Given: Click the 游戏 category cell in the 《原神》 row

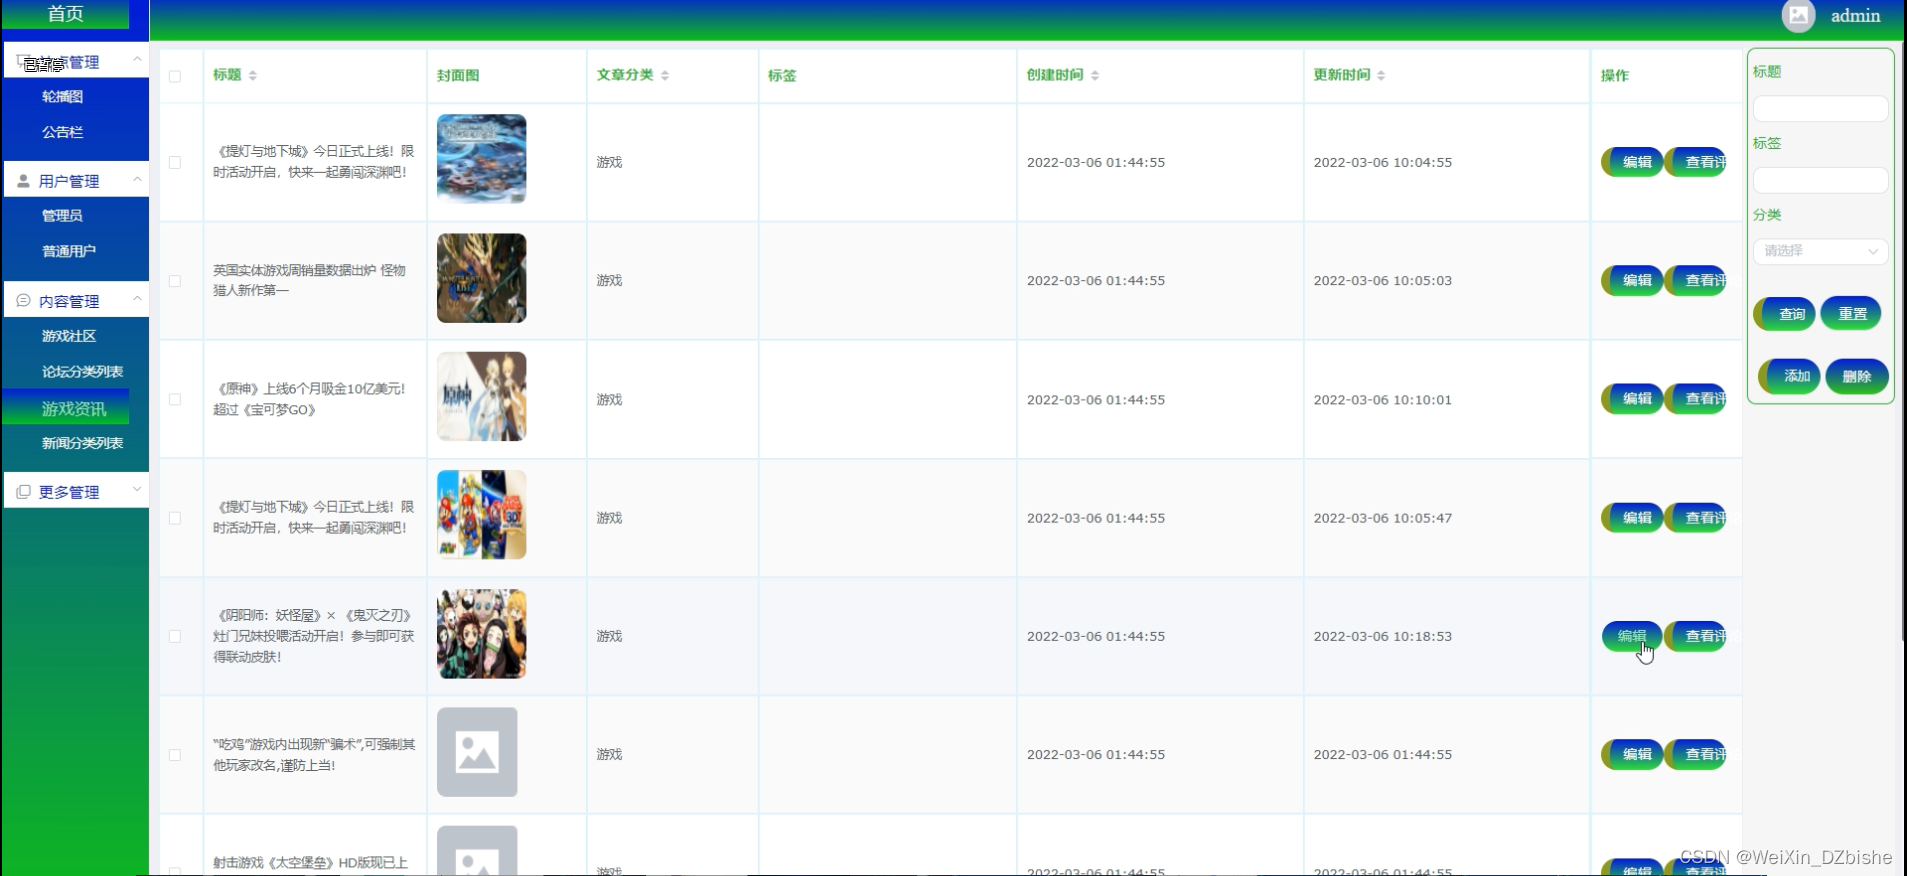Looking at the screenshot, I should (x=609, y=399).
